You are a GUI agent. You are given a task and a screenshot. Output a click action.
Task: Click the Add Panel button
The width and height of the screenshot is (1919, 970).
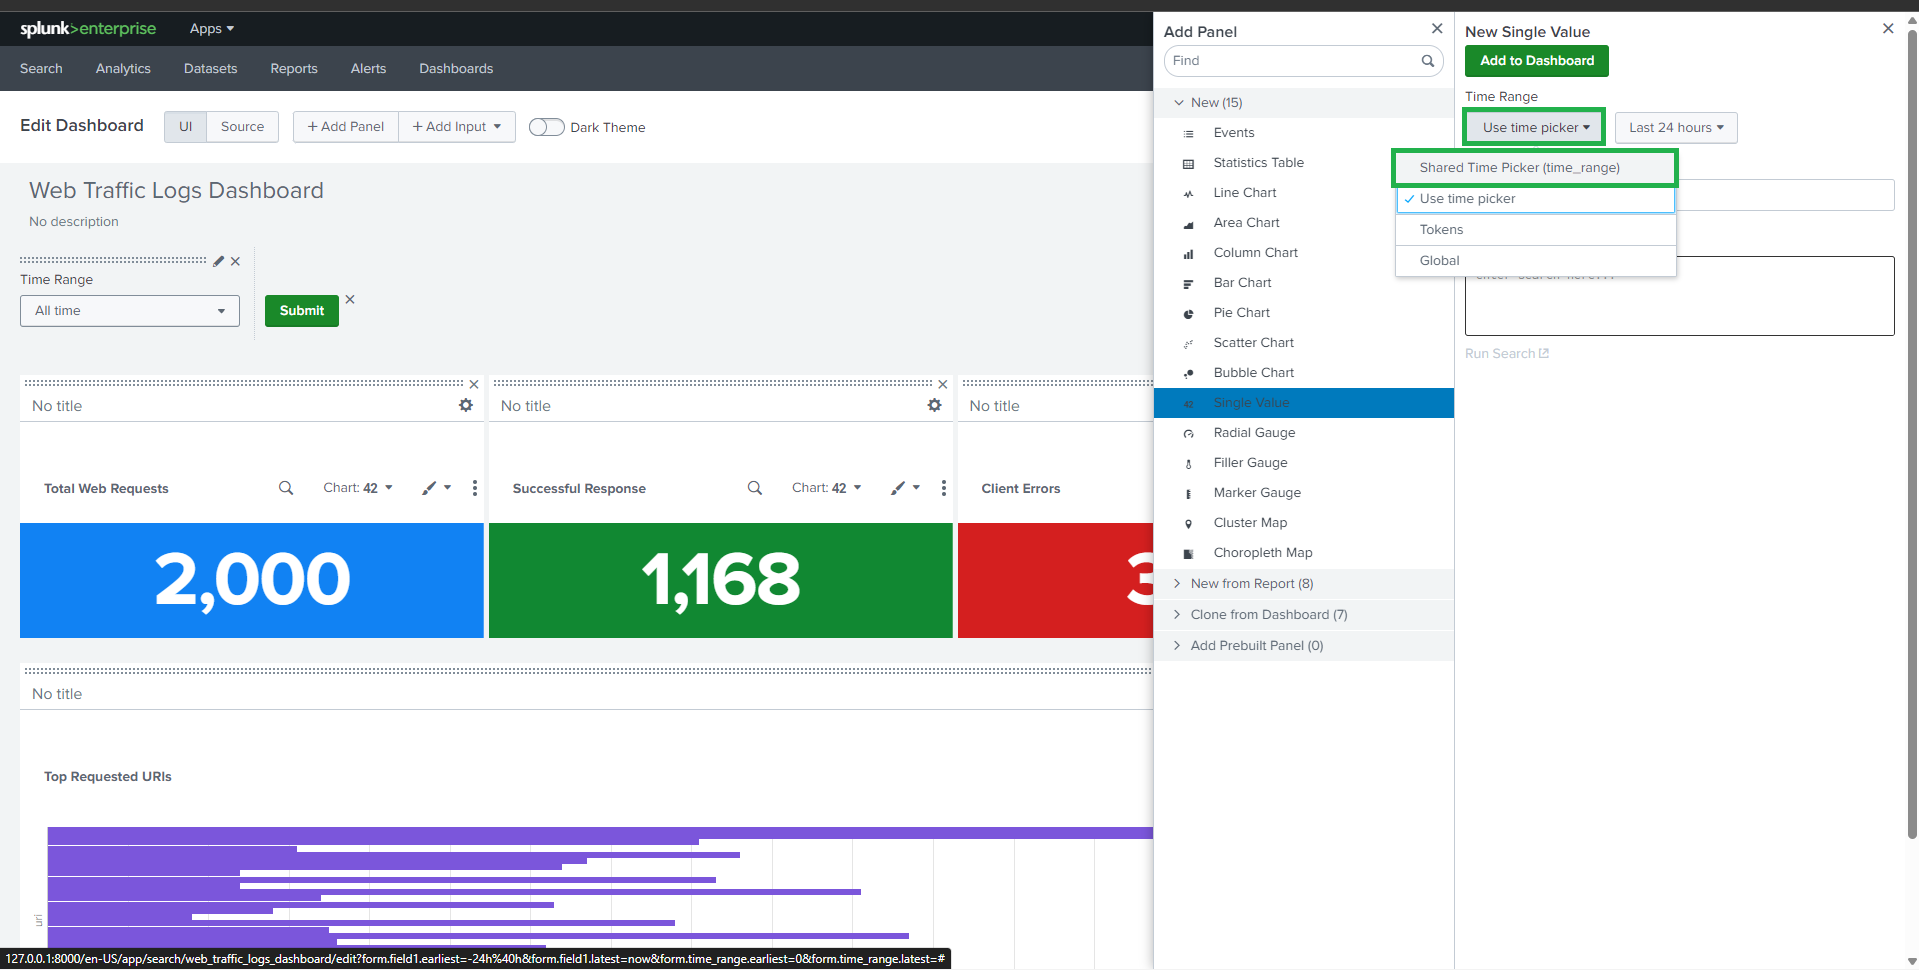346,127
